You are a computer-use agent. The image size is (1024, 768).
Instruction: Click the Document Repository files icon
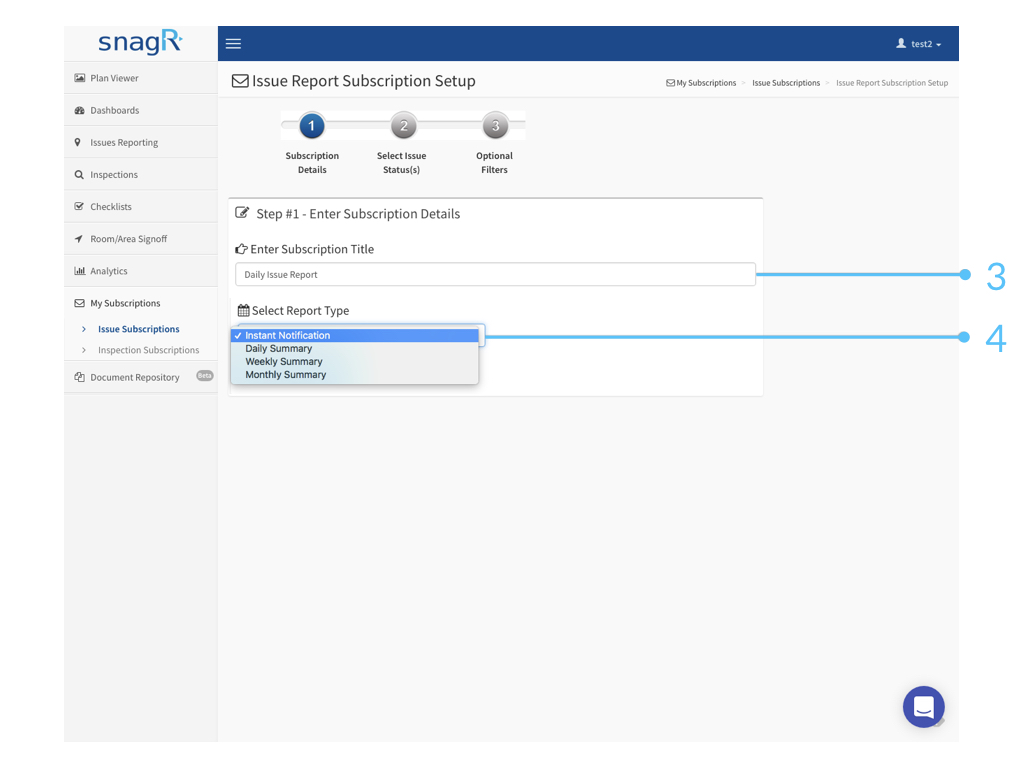tap(80, 377)
